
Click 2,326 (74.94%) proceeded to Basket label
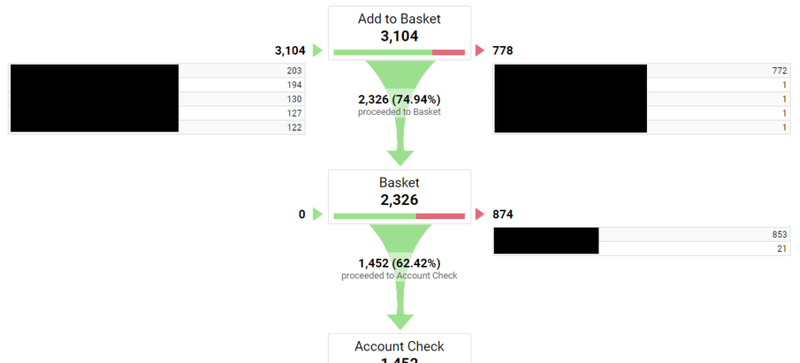[399, 105]
